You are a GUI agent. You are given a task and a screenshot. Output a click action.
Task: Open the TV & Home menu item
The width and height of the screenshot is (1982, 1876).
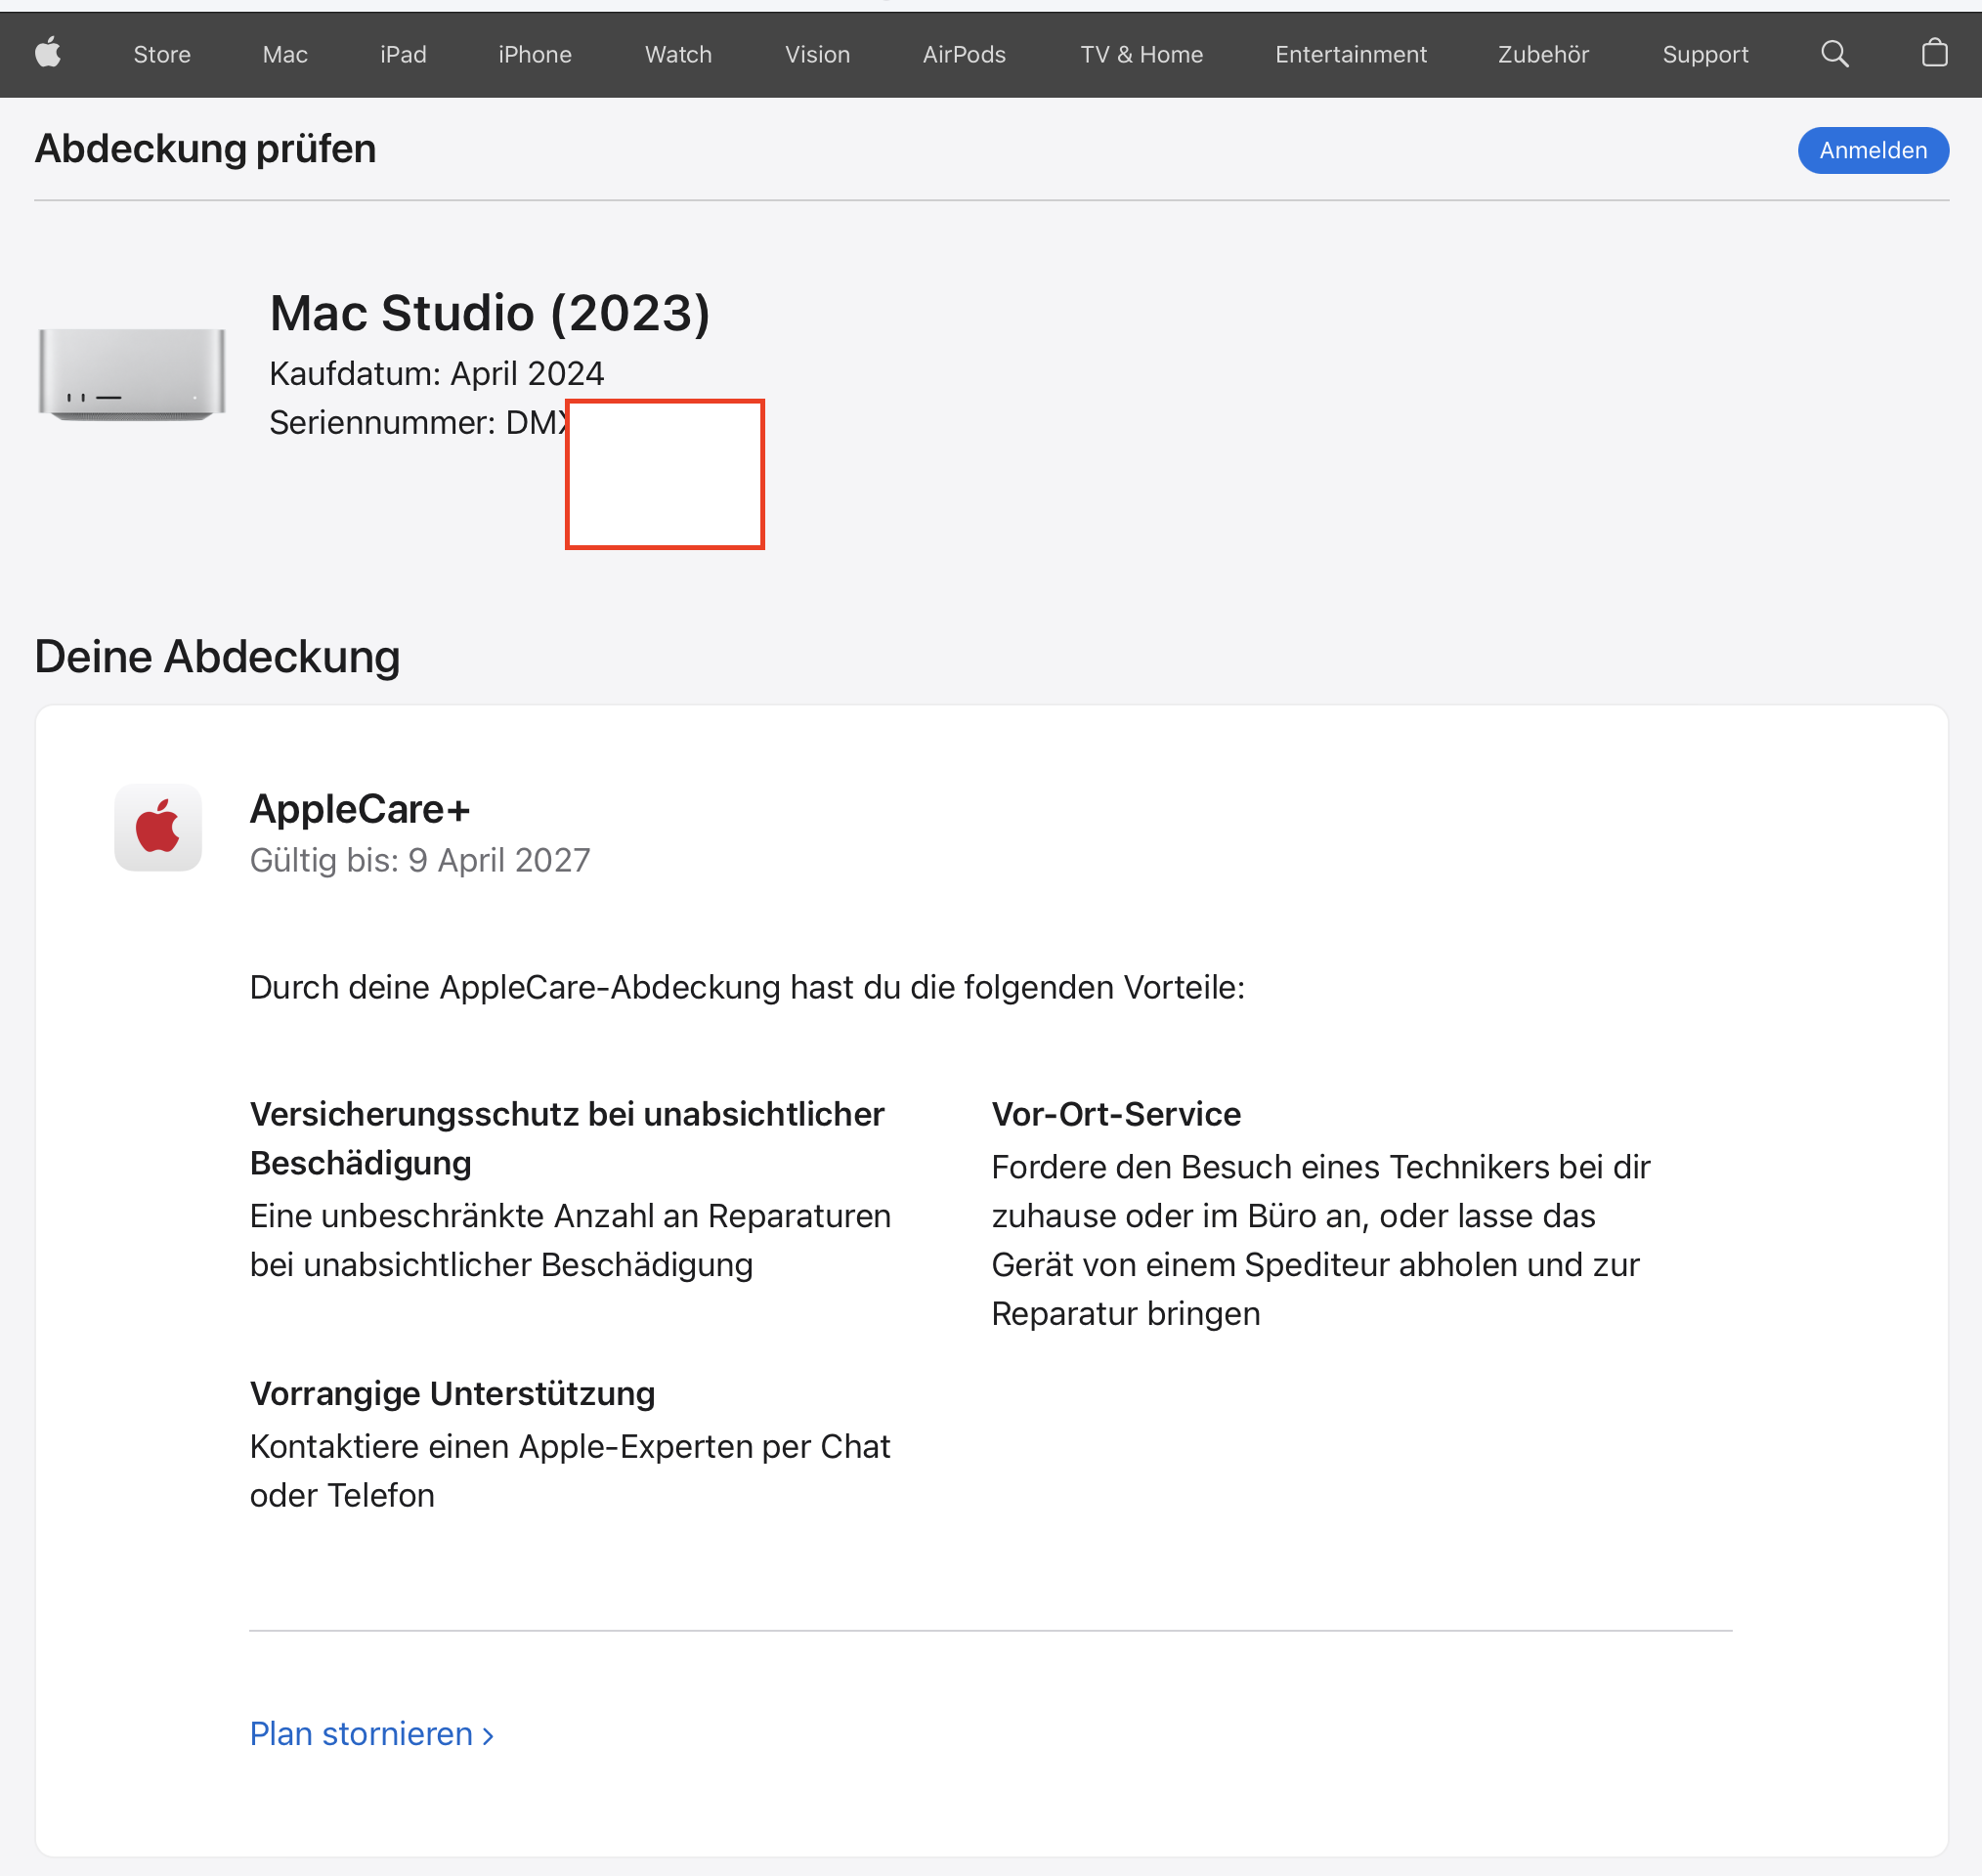tap(1141, 55)
